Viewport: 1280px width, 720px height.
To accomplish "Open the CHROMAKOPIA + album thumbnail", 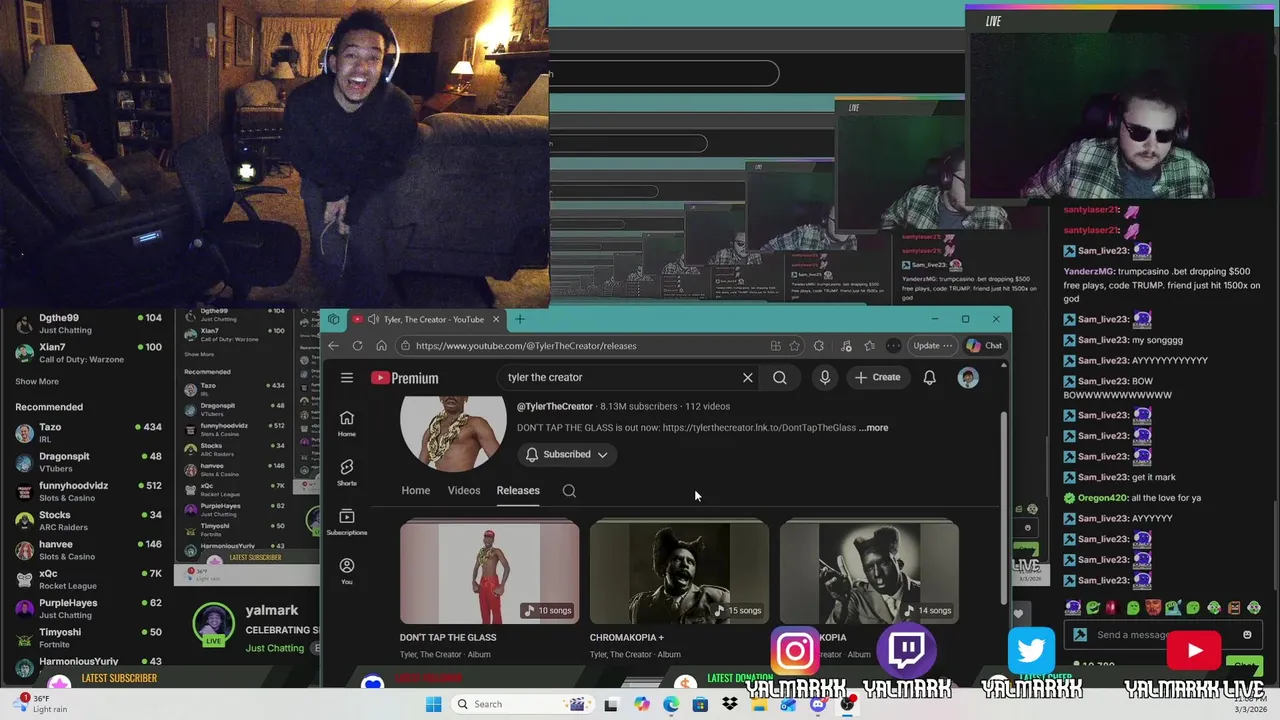I will click(679, 572).
